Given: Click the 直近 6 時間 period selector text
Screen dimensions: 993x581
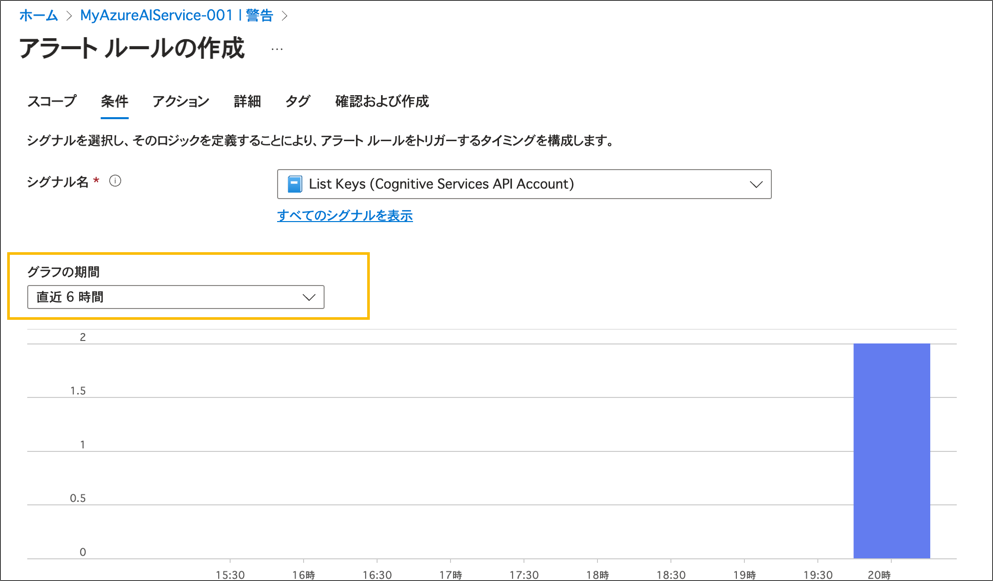Looking at the screenshot, I should pos(70,297).
